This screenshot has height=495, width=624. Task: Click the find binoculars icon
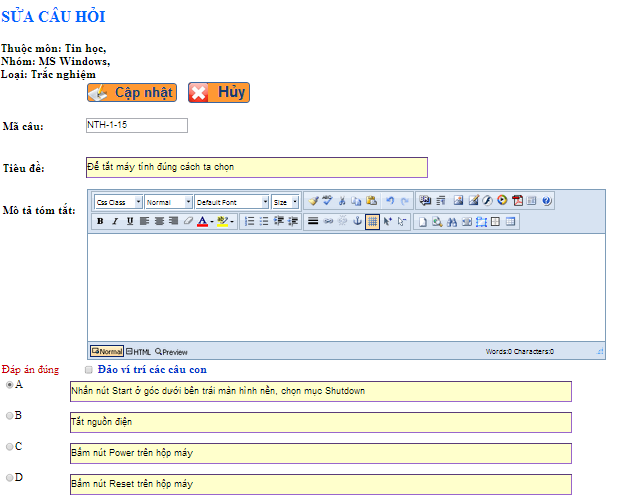click(x=452, y=222)
